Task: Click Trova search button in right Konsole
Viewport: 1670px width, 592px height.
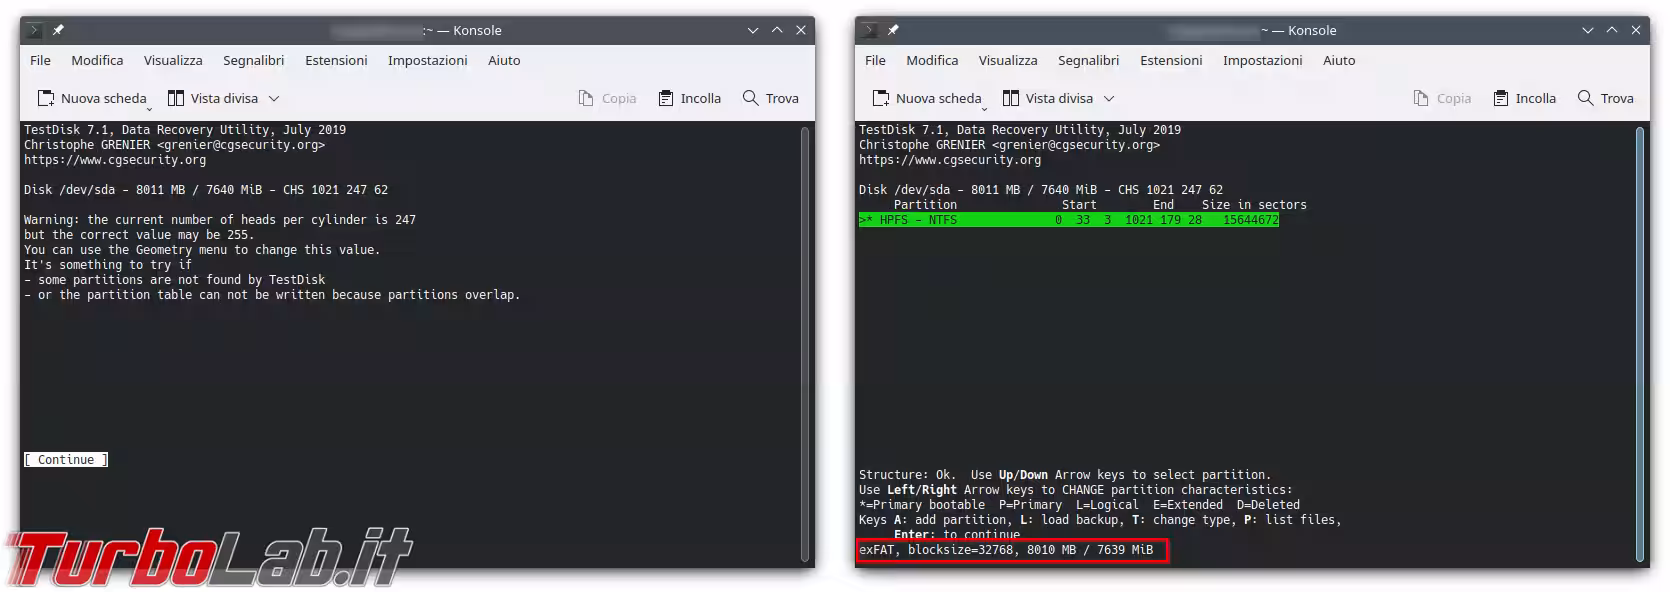Action: 1606,98
